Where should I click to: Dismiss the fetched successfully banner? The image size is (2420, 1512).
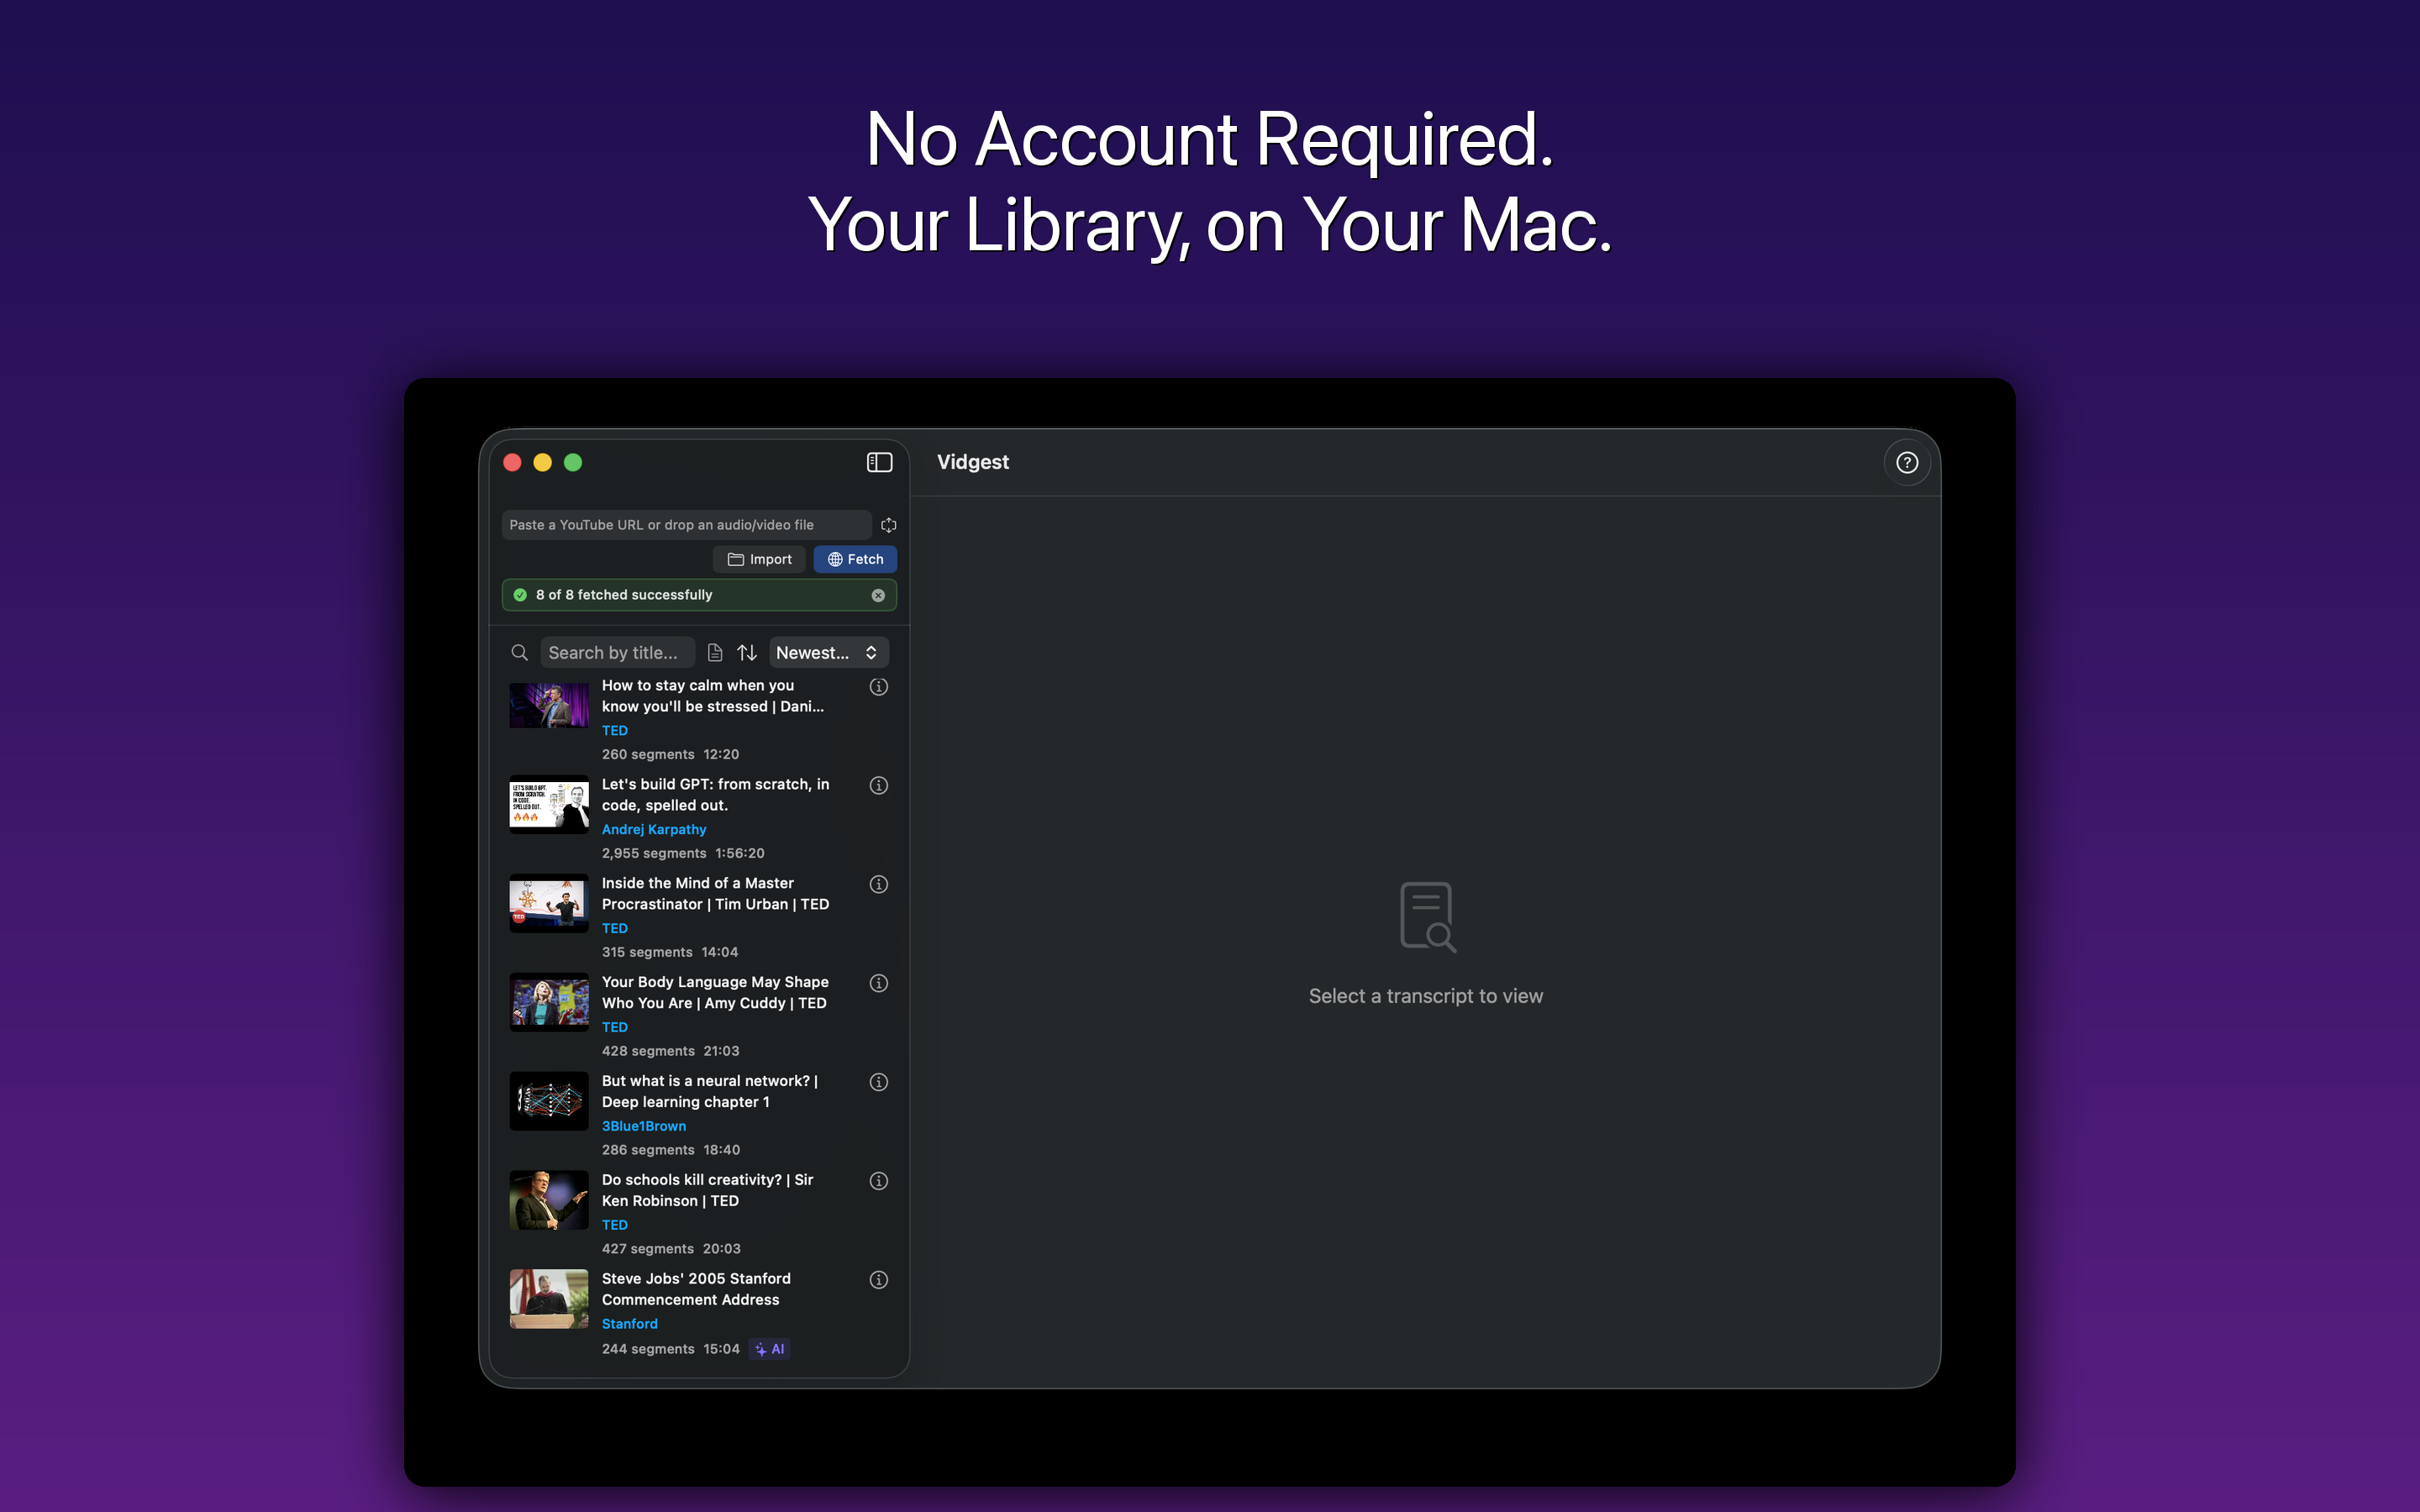coord(878,595)
